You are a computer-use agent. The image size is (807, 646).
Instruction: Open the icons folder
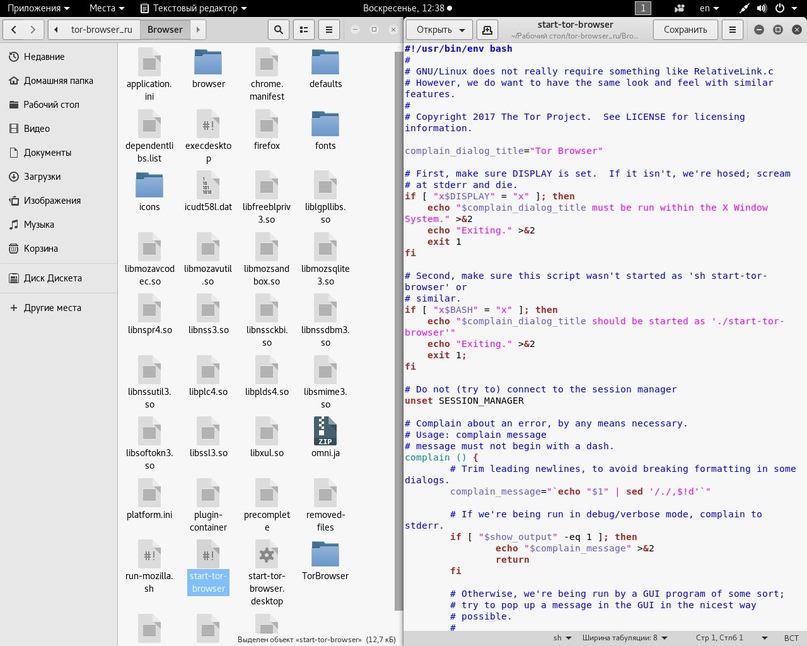(x=149, y=192)
